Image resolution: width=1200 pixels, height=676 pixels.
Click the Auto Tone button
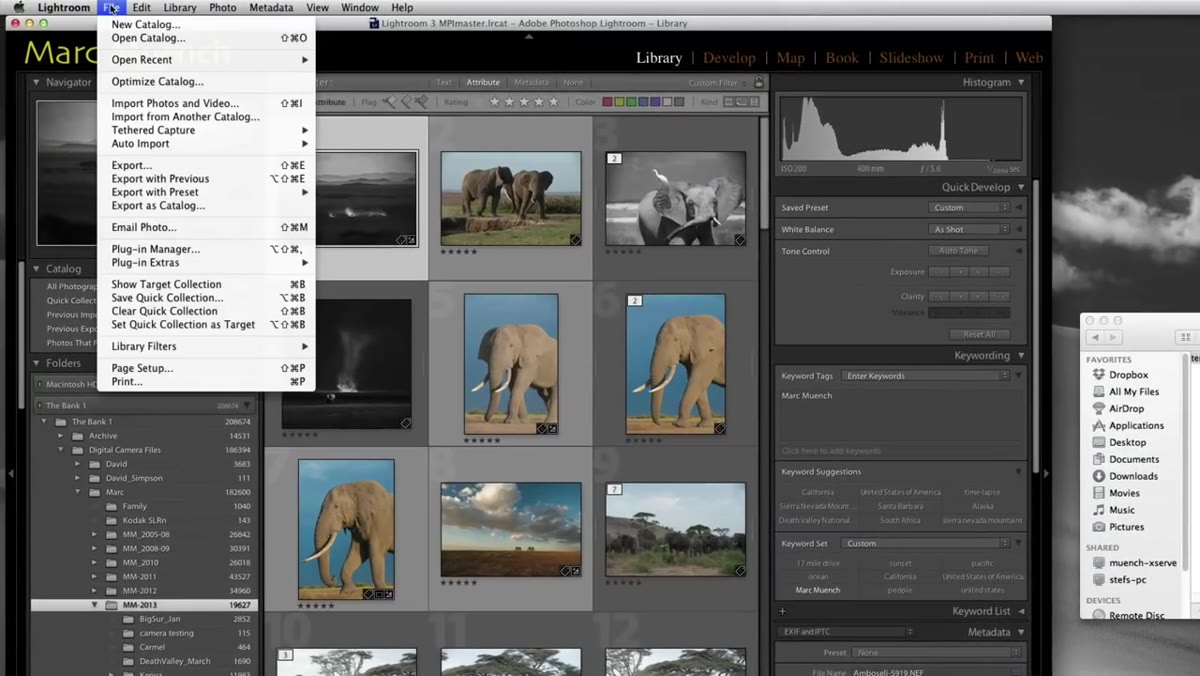(x=958, y=251)
